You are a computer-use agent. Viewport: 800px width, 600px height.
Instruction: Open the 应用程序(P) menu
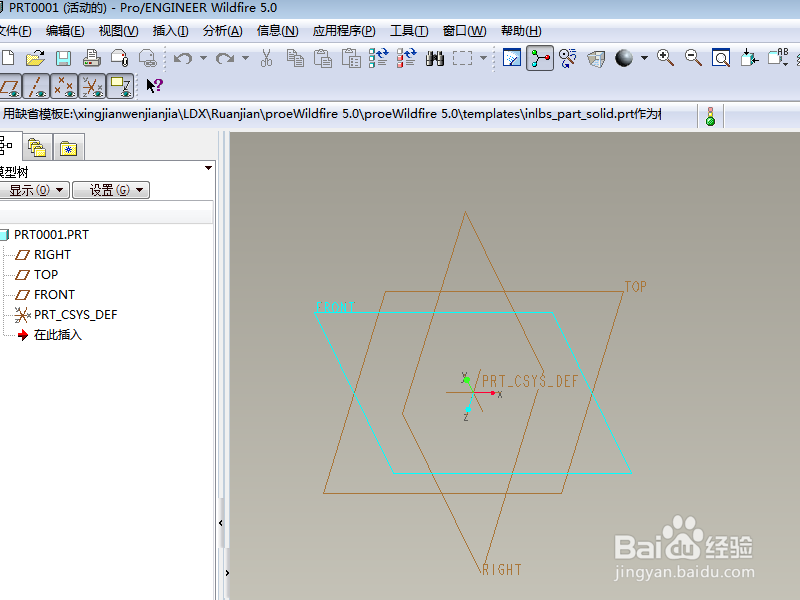[x=344, y=31]
